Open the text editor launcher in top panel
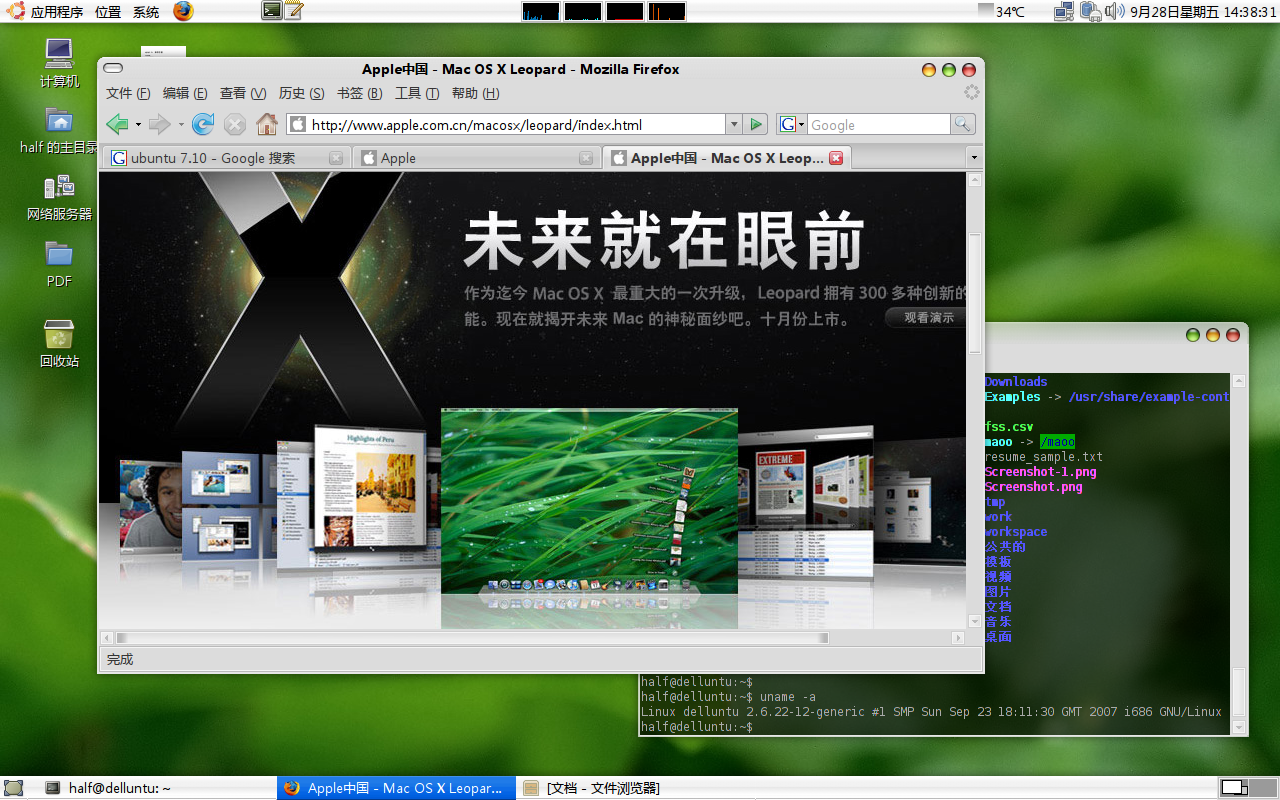1280x800 pixels. coord(293,11)
